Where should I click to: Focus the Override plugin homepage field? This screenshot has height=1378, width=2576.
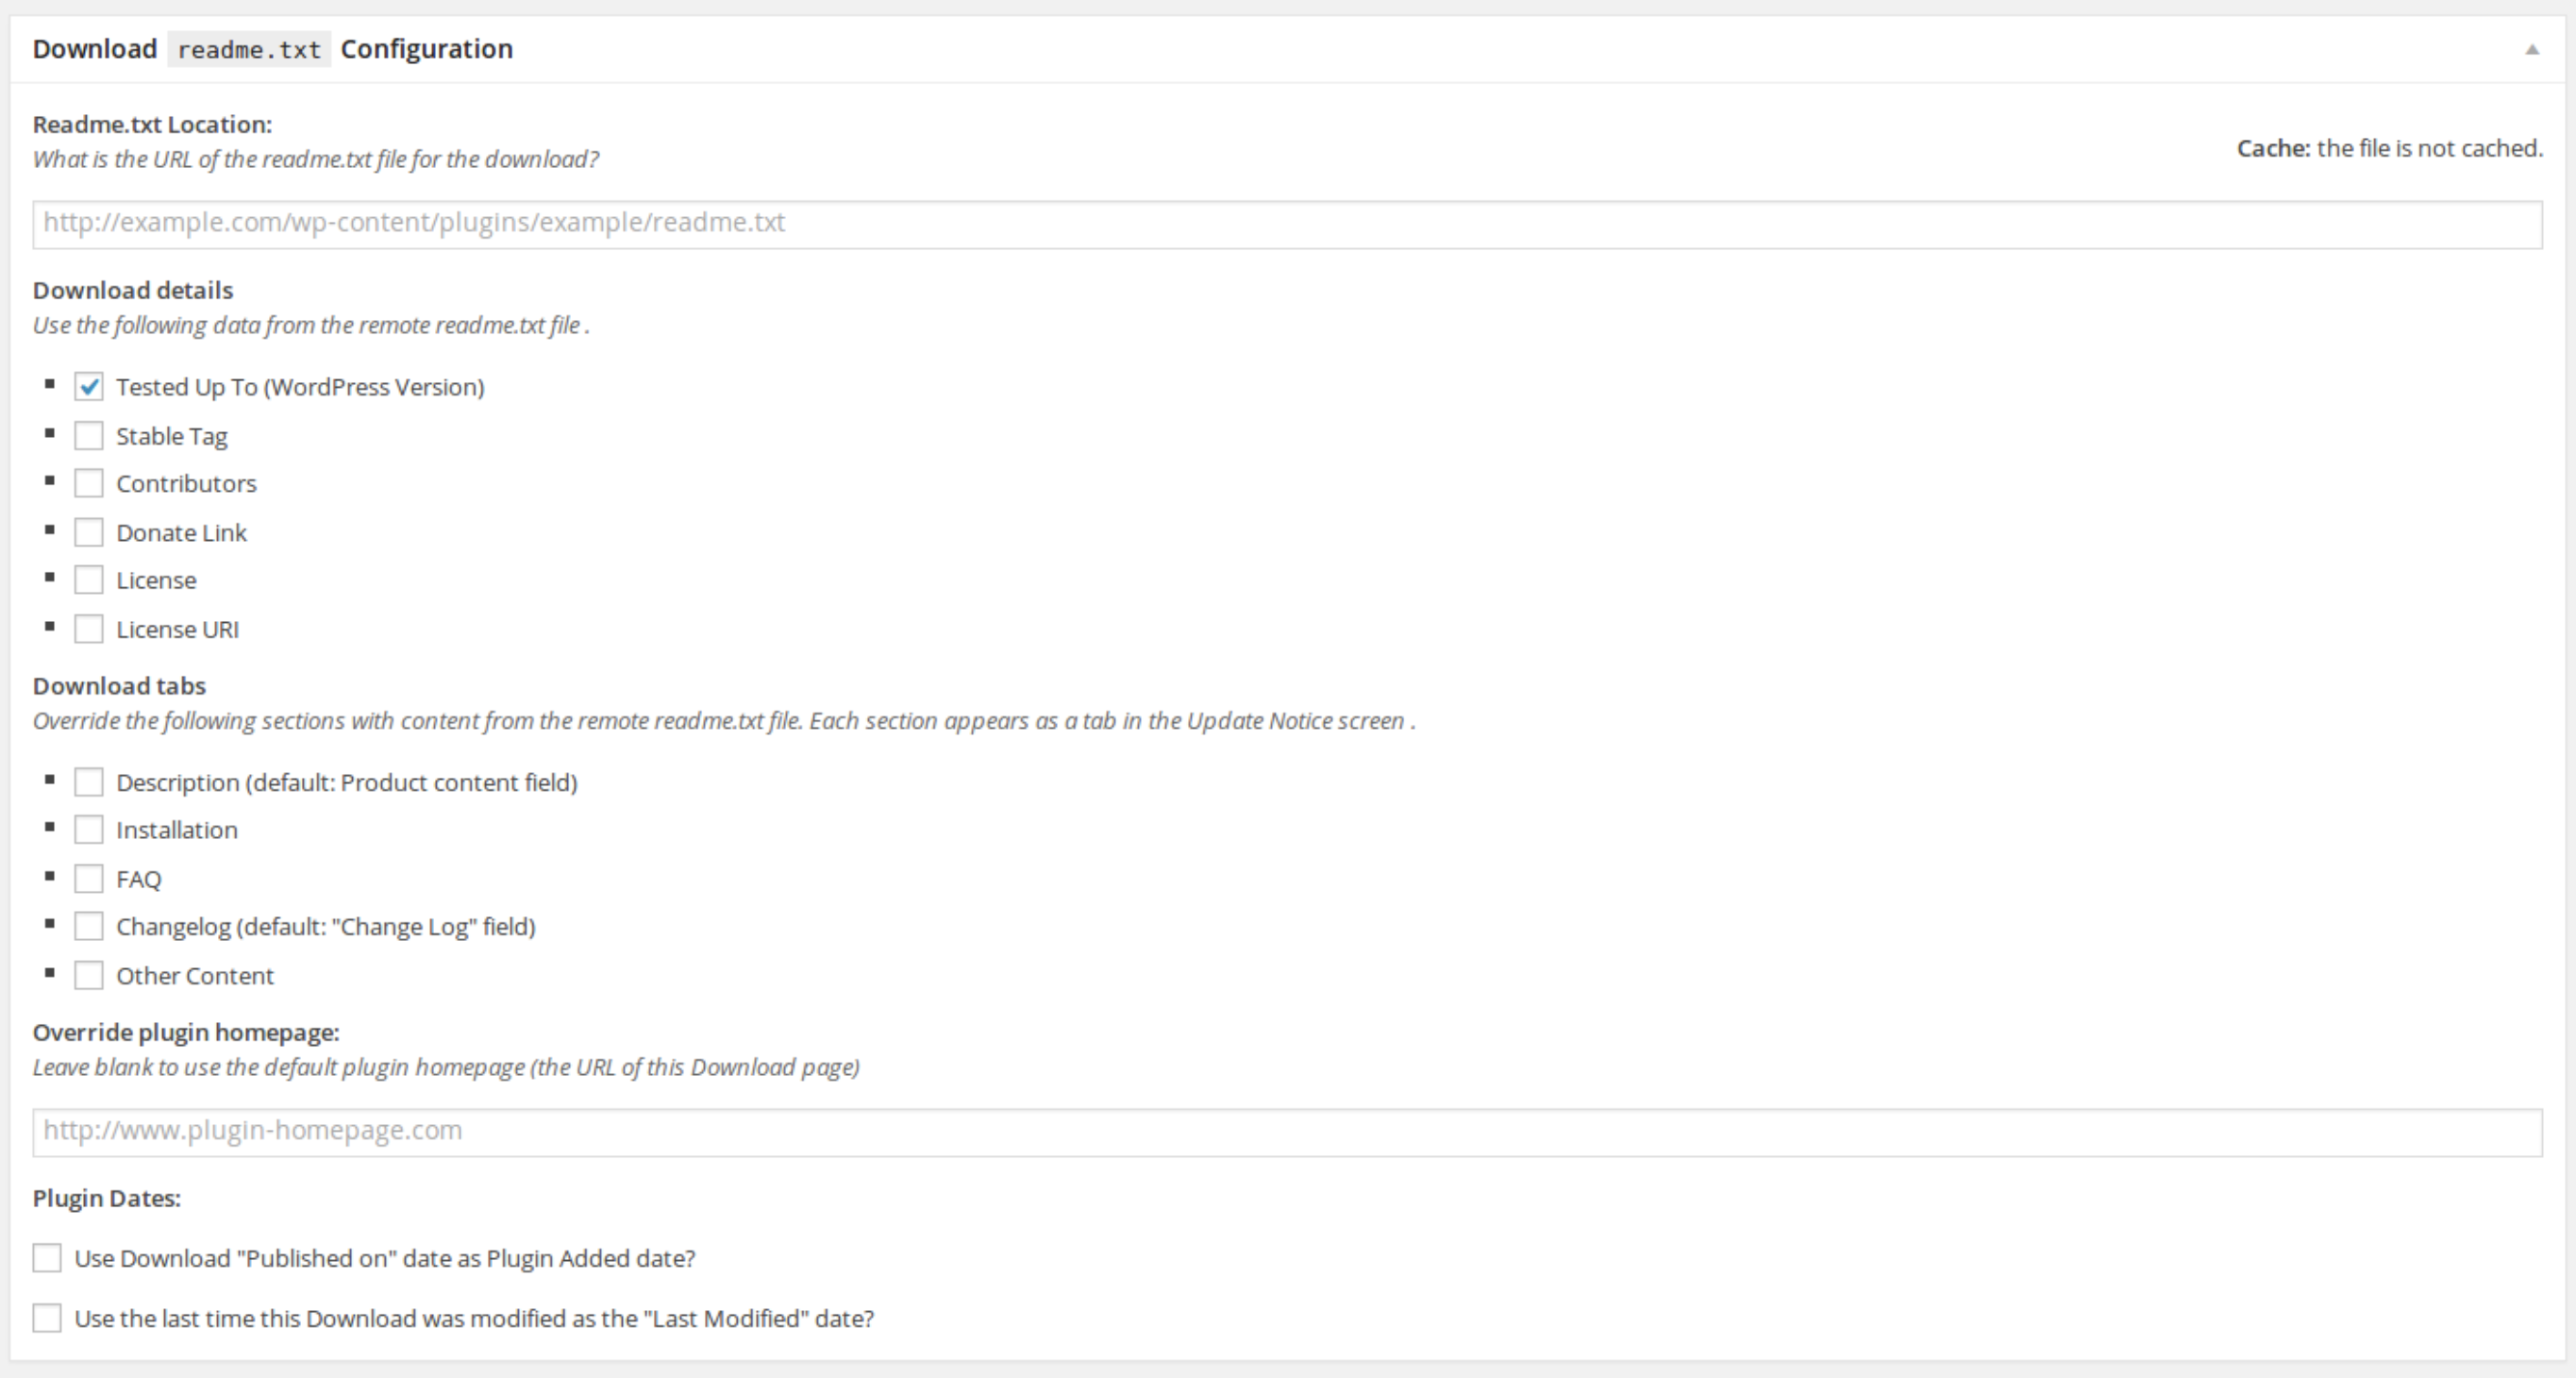[x=1286, y=1132]
